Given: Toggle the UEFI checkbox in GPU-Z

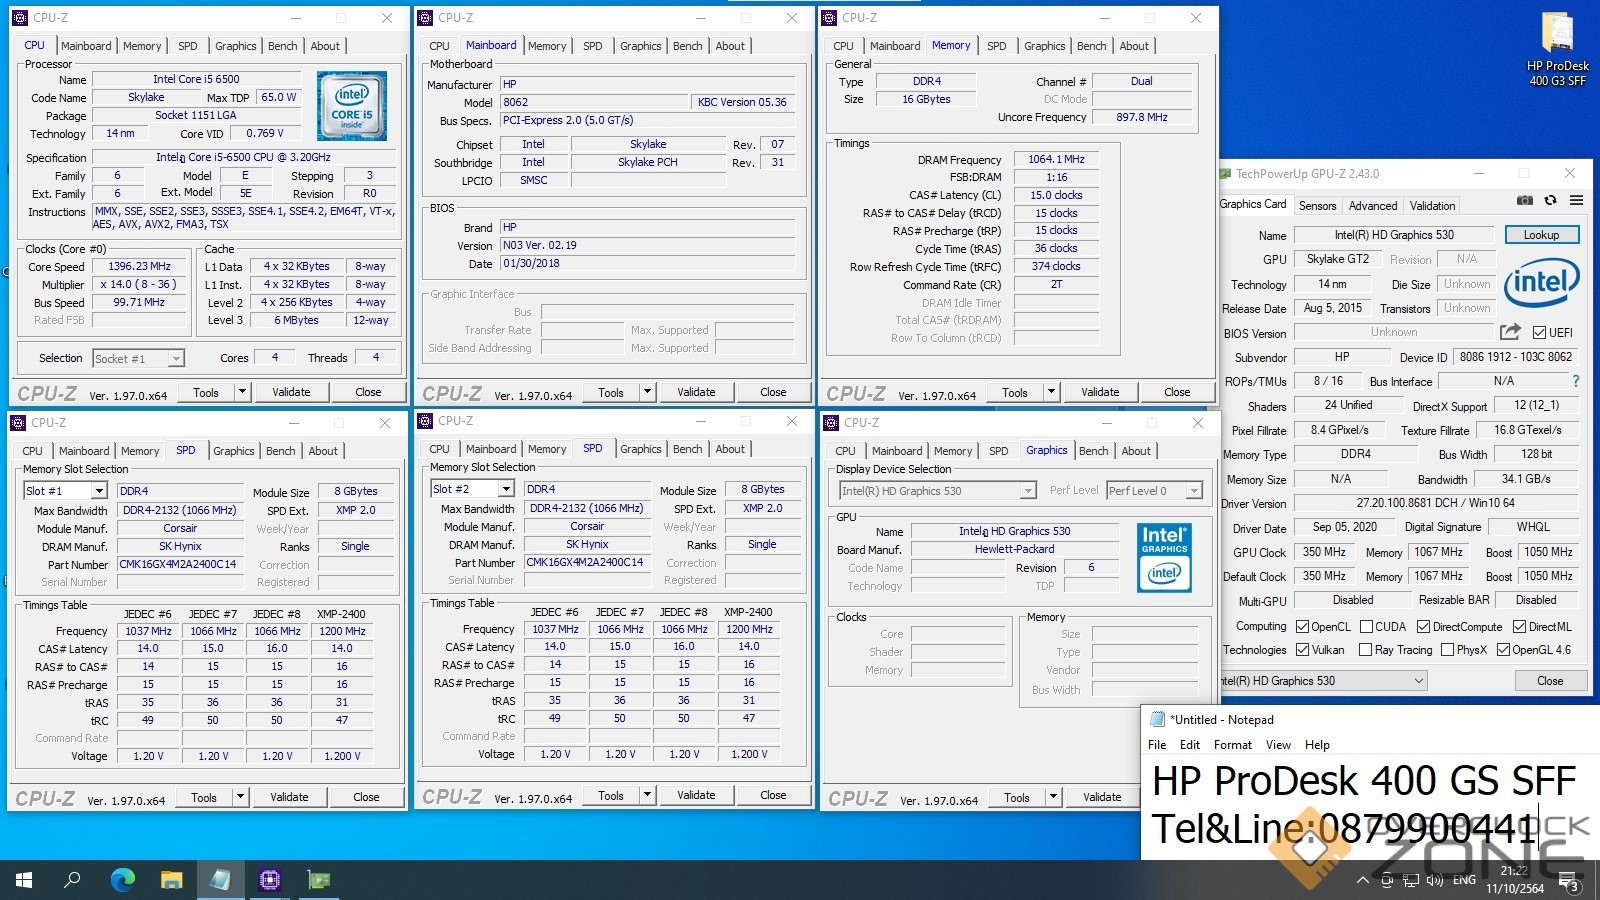Looking at the screenshot, I should point(1539,333).
